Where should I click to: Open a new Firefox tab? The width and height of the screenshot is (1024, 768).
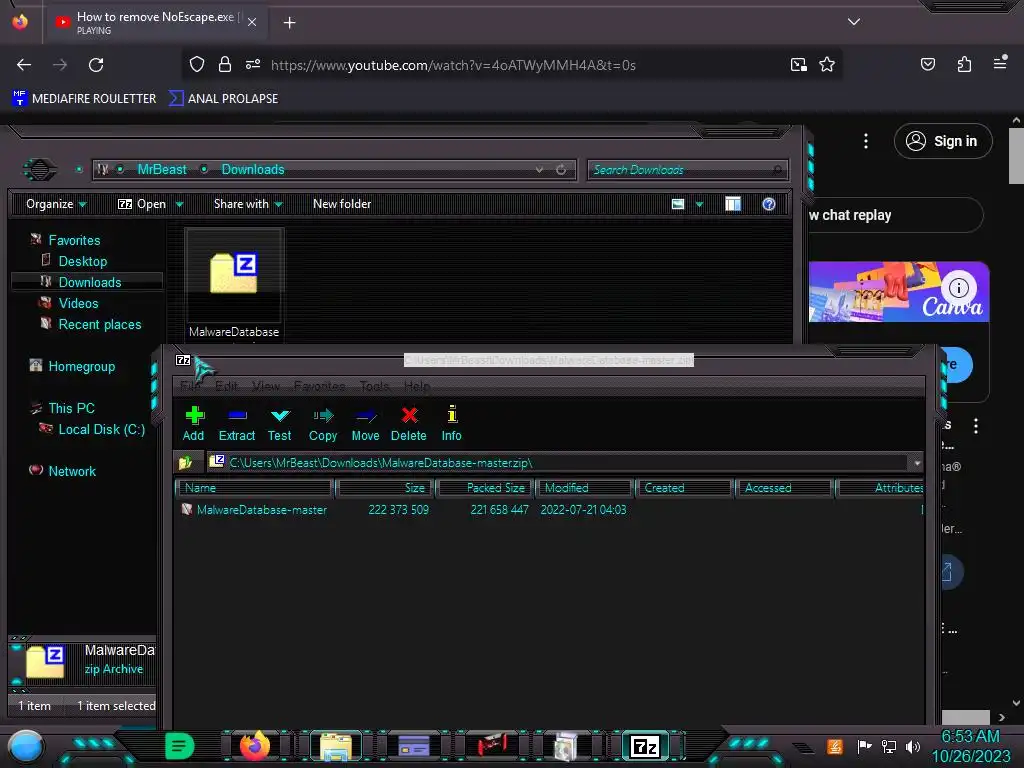tap(289, 23)
